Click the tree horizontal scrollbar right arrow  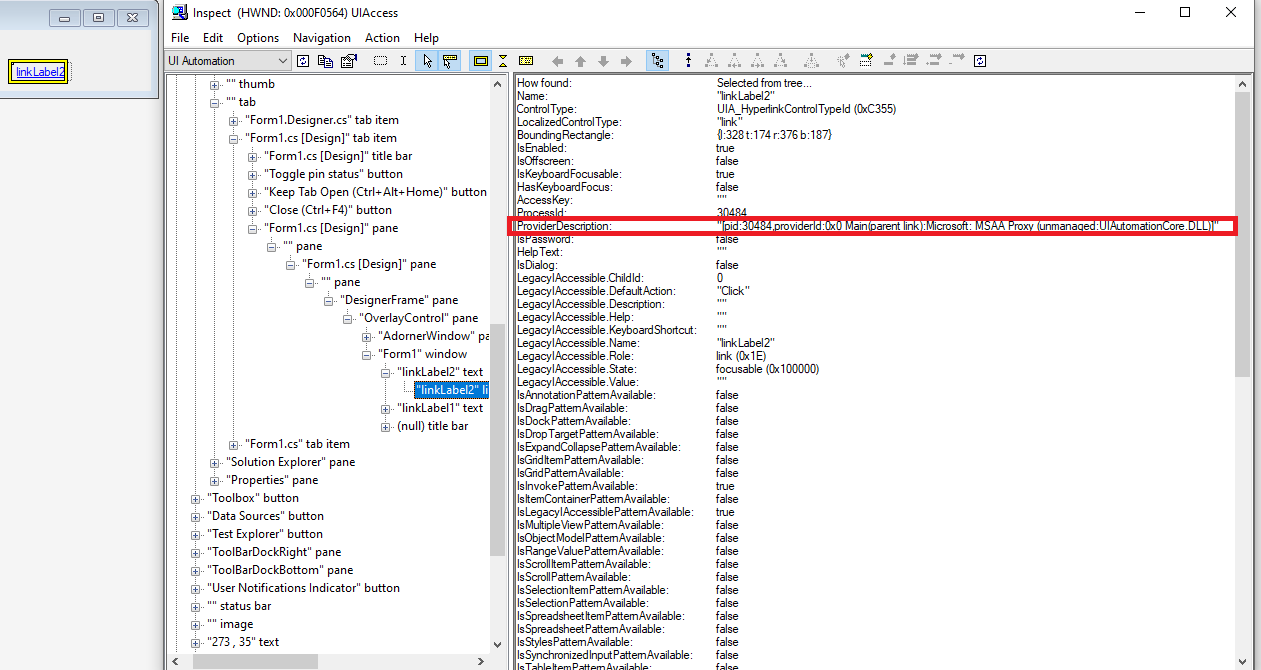(x=481, y=662)
